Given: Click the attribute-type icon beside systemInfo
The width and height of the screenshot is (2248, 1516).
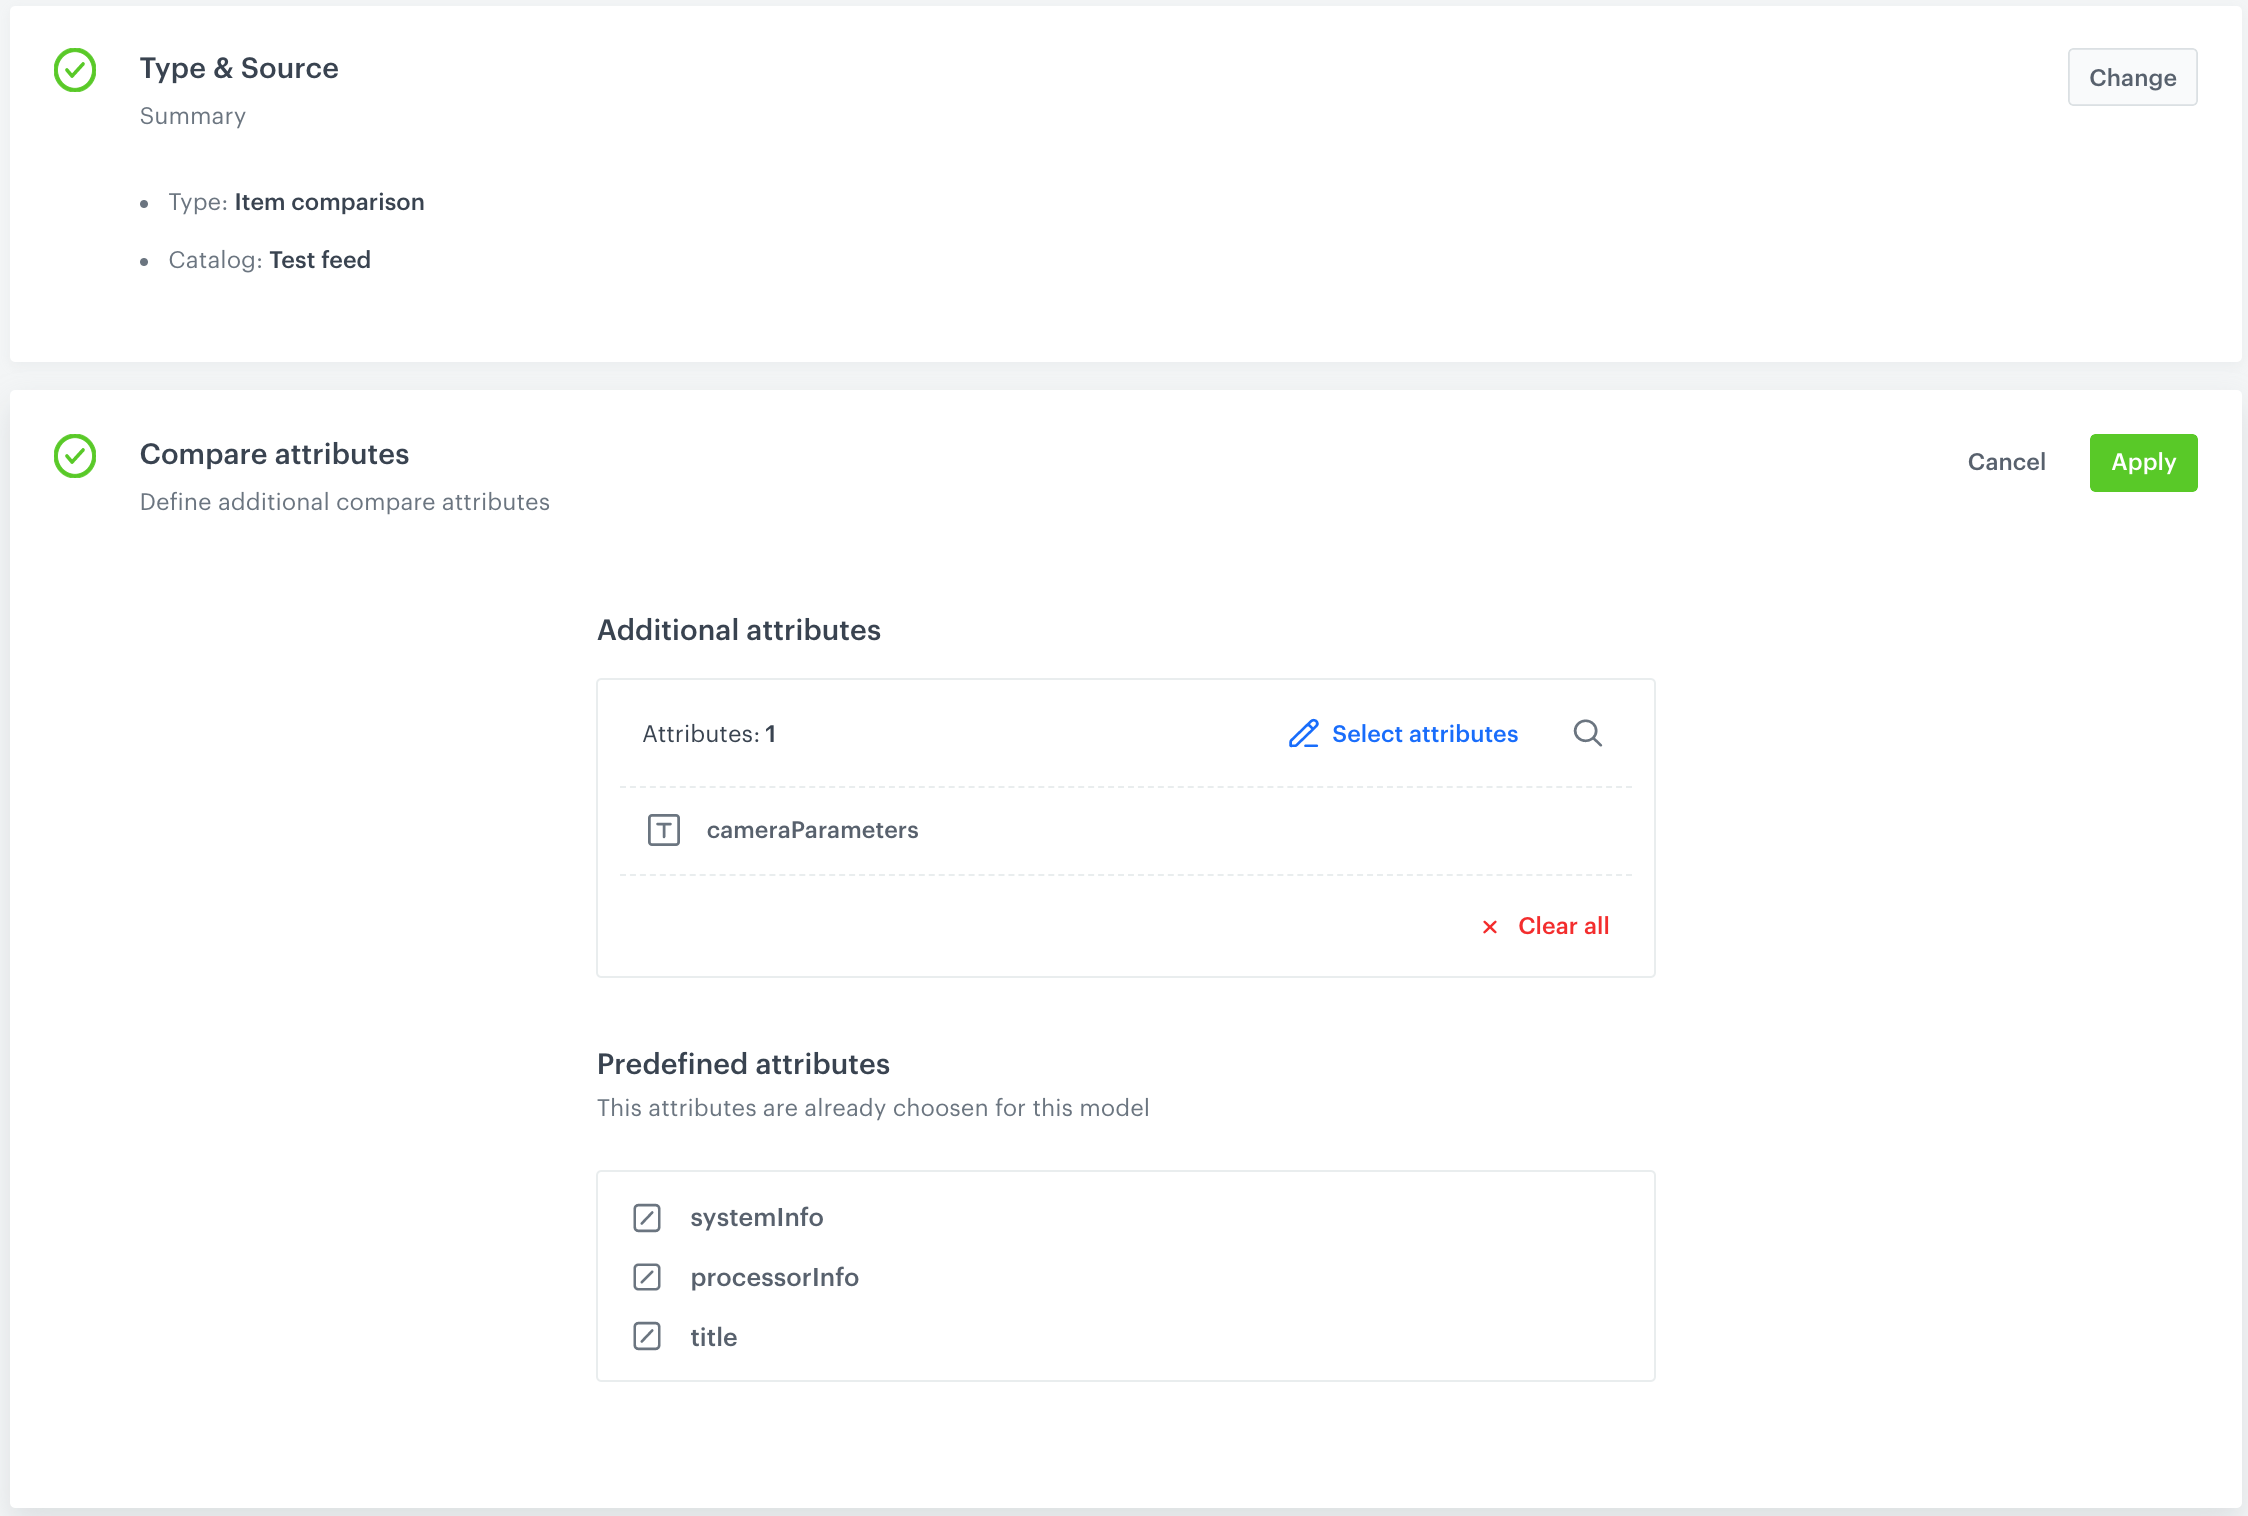Looking at the screenshot, I should click(647, 1217).
